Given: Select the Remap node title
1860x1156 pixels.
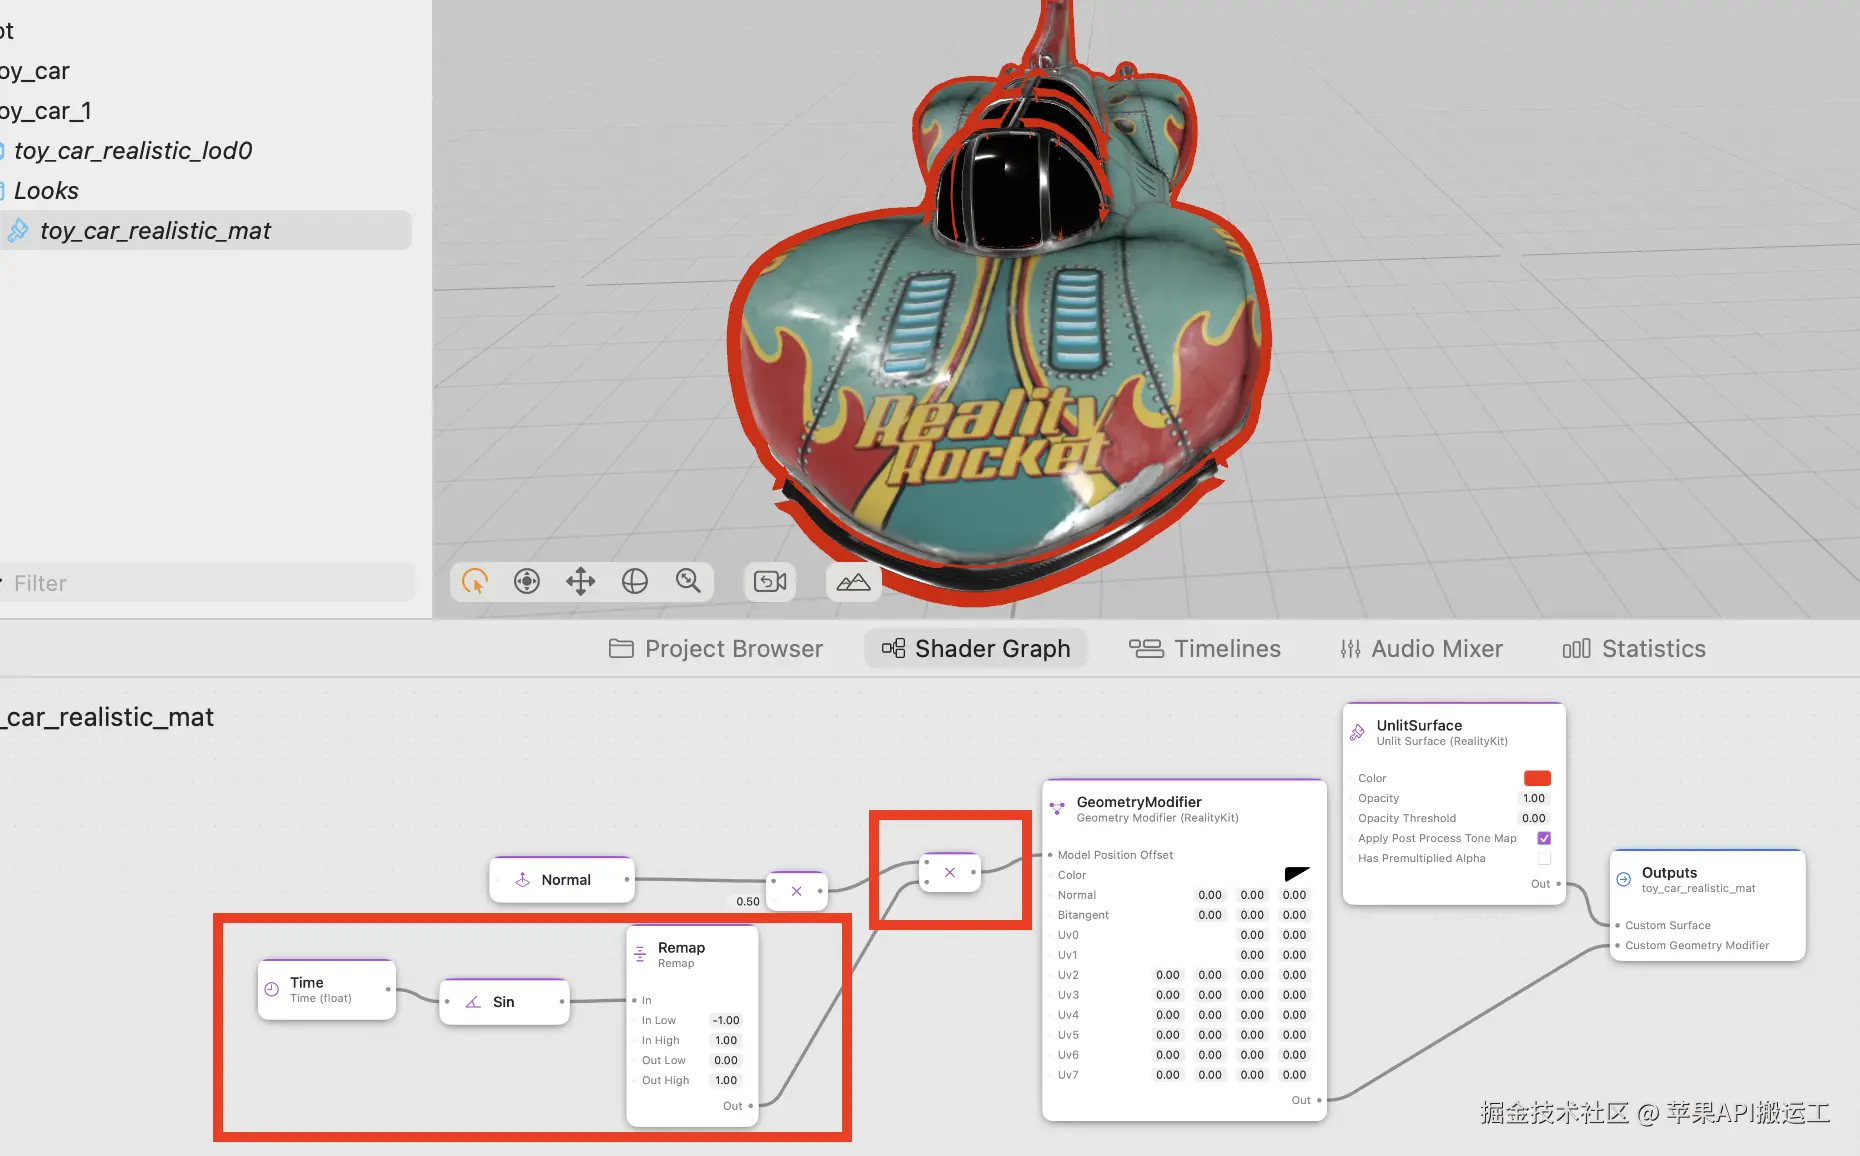Looking at the screenshot, I should point(681,948).
